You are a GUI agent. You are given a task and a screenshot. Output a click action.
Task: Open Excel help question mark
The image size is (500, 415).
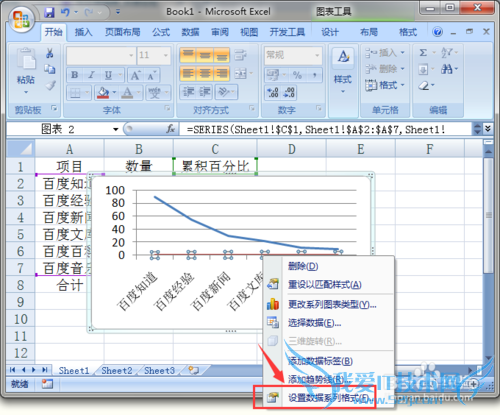(437, 32)
